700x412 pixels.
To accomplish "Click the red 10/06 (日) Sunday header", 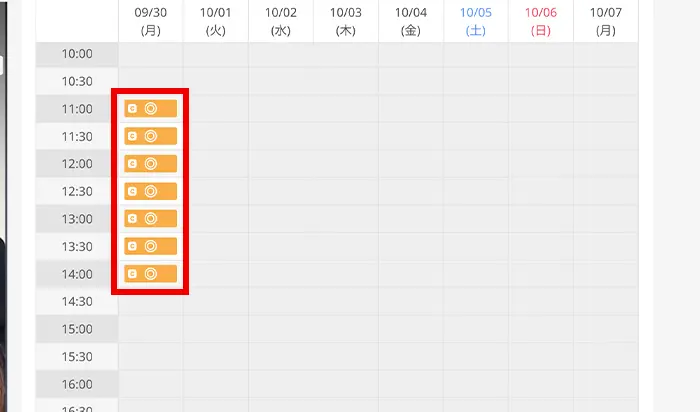I will 540,21.
